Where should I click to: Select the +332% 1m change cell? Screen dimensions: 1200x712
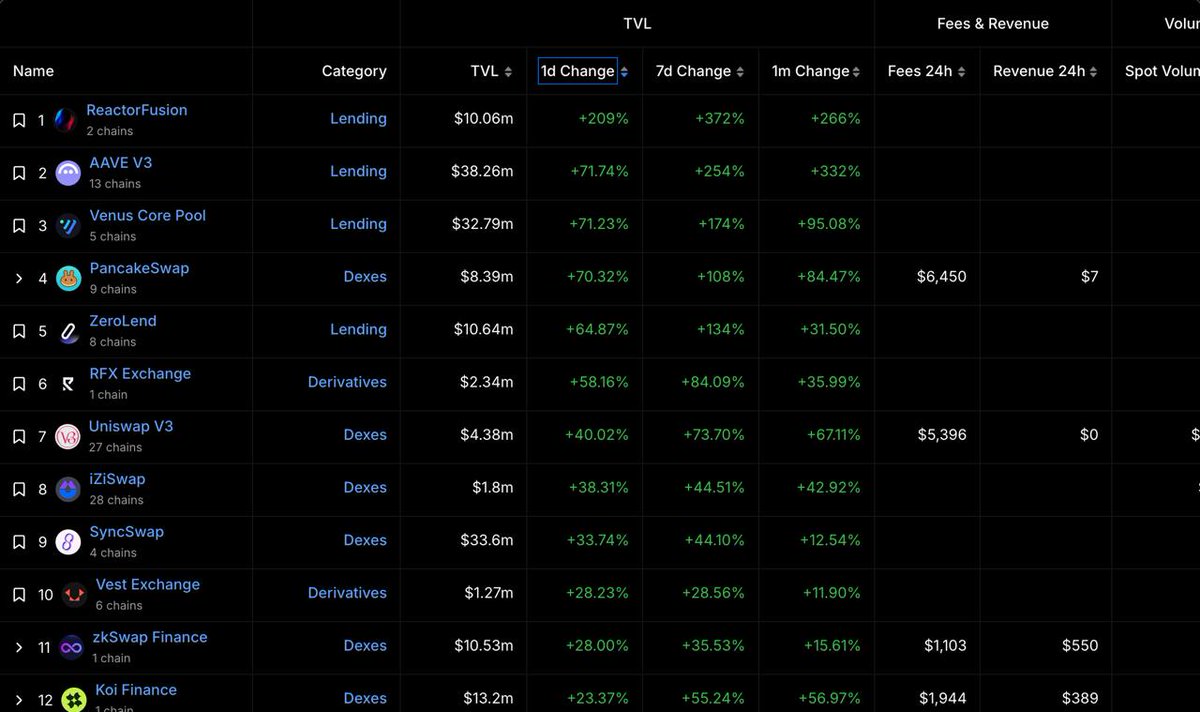point(836,171)
